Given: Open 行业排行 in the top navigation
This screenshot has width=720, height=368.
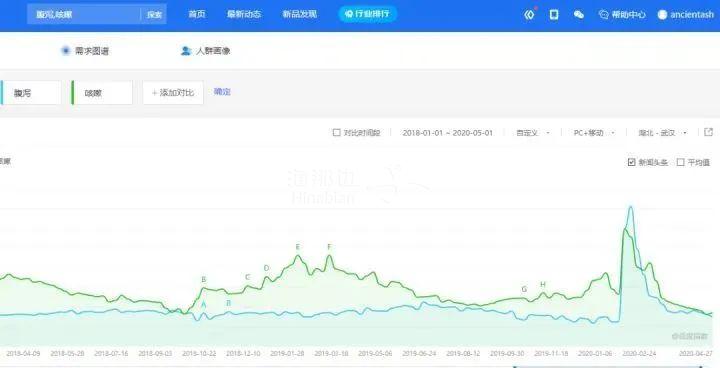Looking at the screenshot, I should tap(367, 14).
